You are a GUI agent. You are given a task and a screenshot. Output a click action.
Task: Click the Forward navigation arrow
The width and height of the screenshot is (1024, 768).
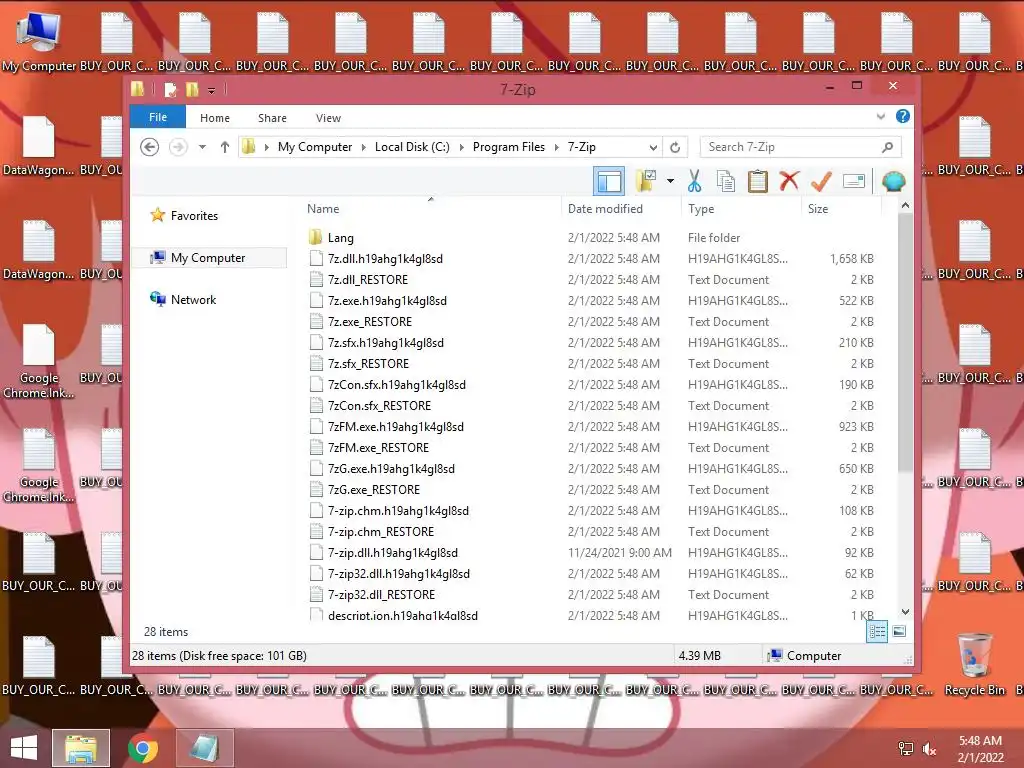tap(178, 147)
